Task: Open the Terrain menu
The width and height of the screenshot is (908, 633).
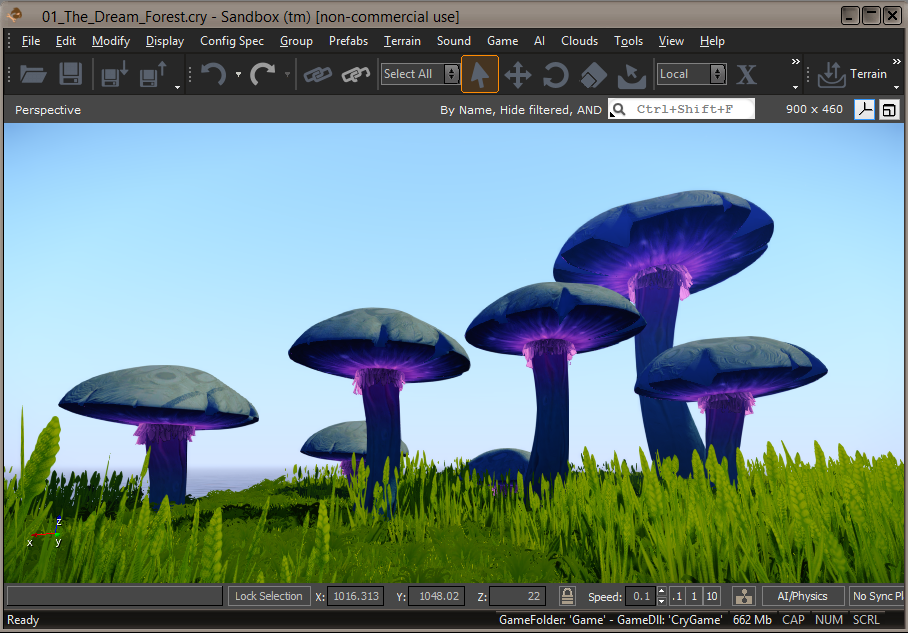Action: click(402, 41)
